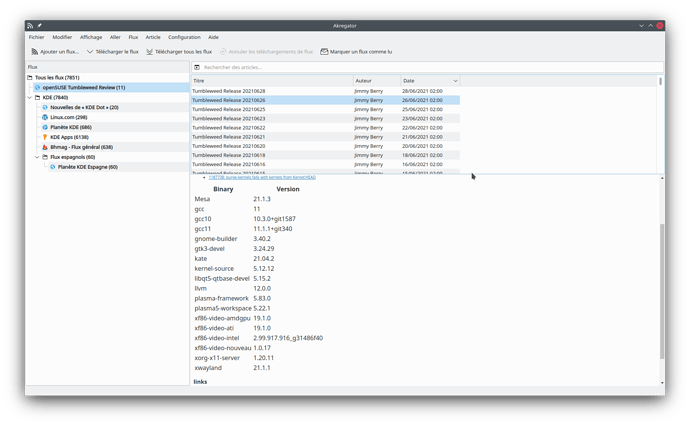Image resolution: width=690 pixels, height=424 pixels.
Task: Click plasma-framework in the binary table
Action: 221,299
